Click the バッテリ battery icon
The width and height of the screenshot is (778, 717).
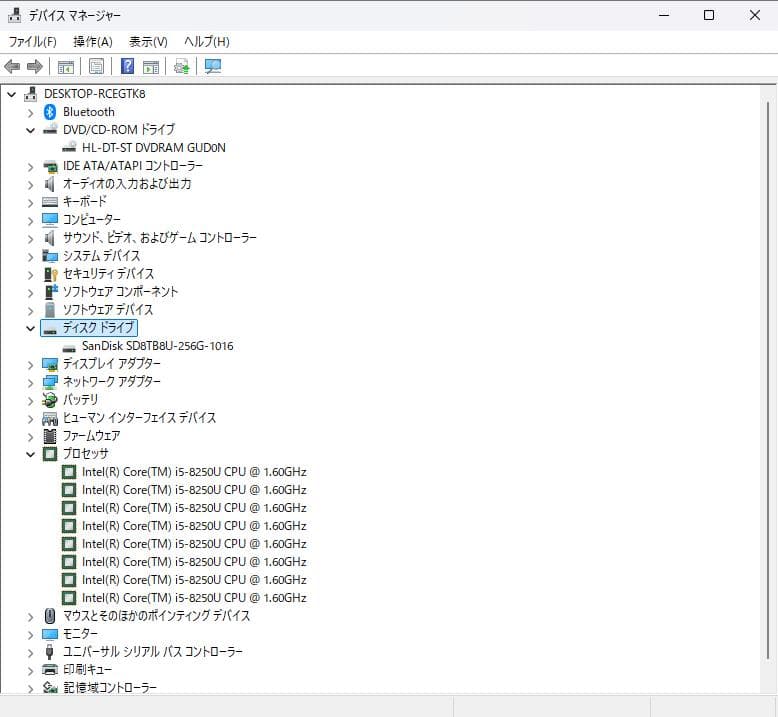click(50, 399)
